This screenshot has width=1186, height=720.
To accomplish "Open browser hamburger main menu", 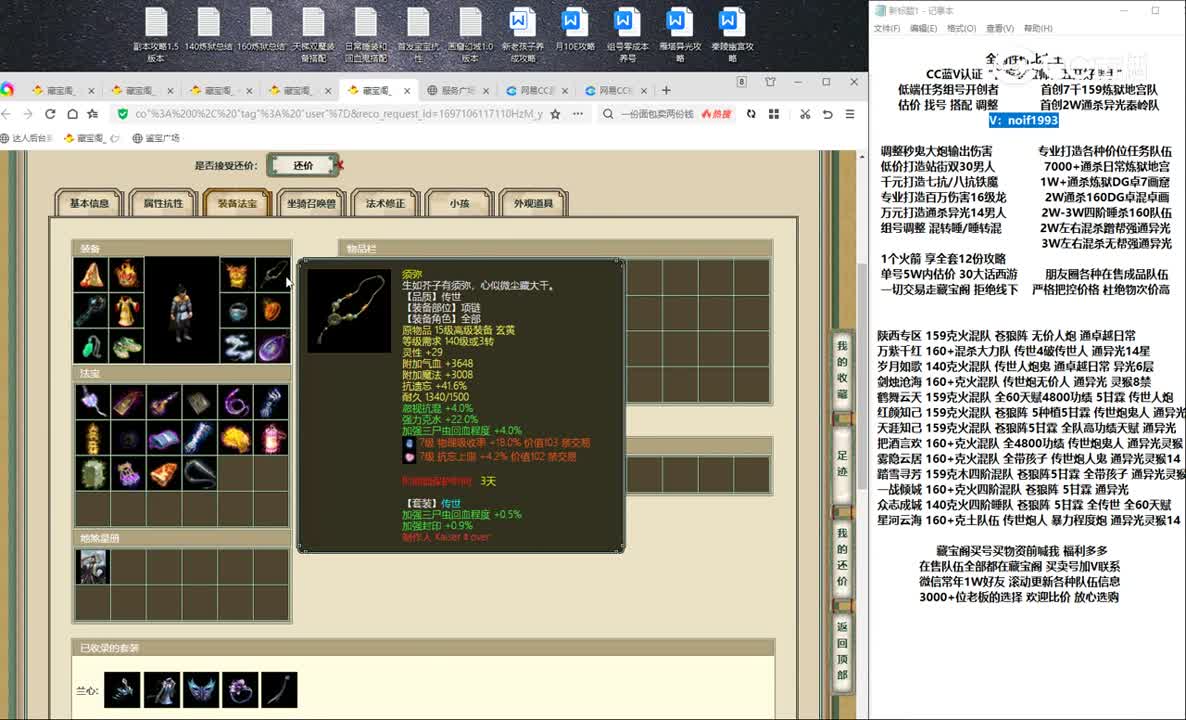I will 850,114.
